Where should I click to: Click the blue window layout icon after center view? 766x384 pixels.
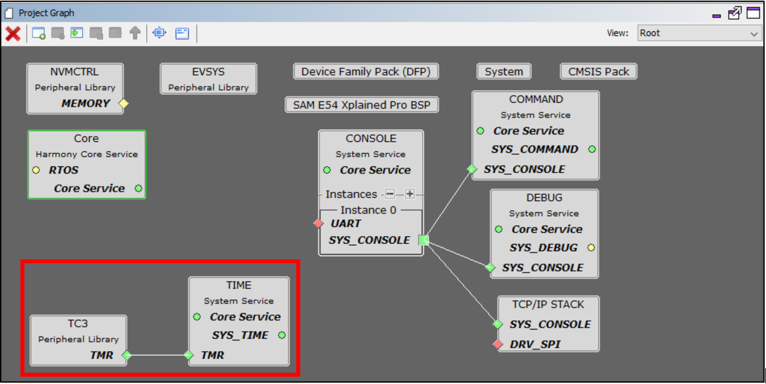tap(182, 33)
